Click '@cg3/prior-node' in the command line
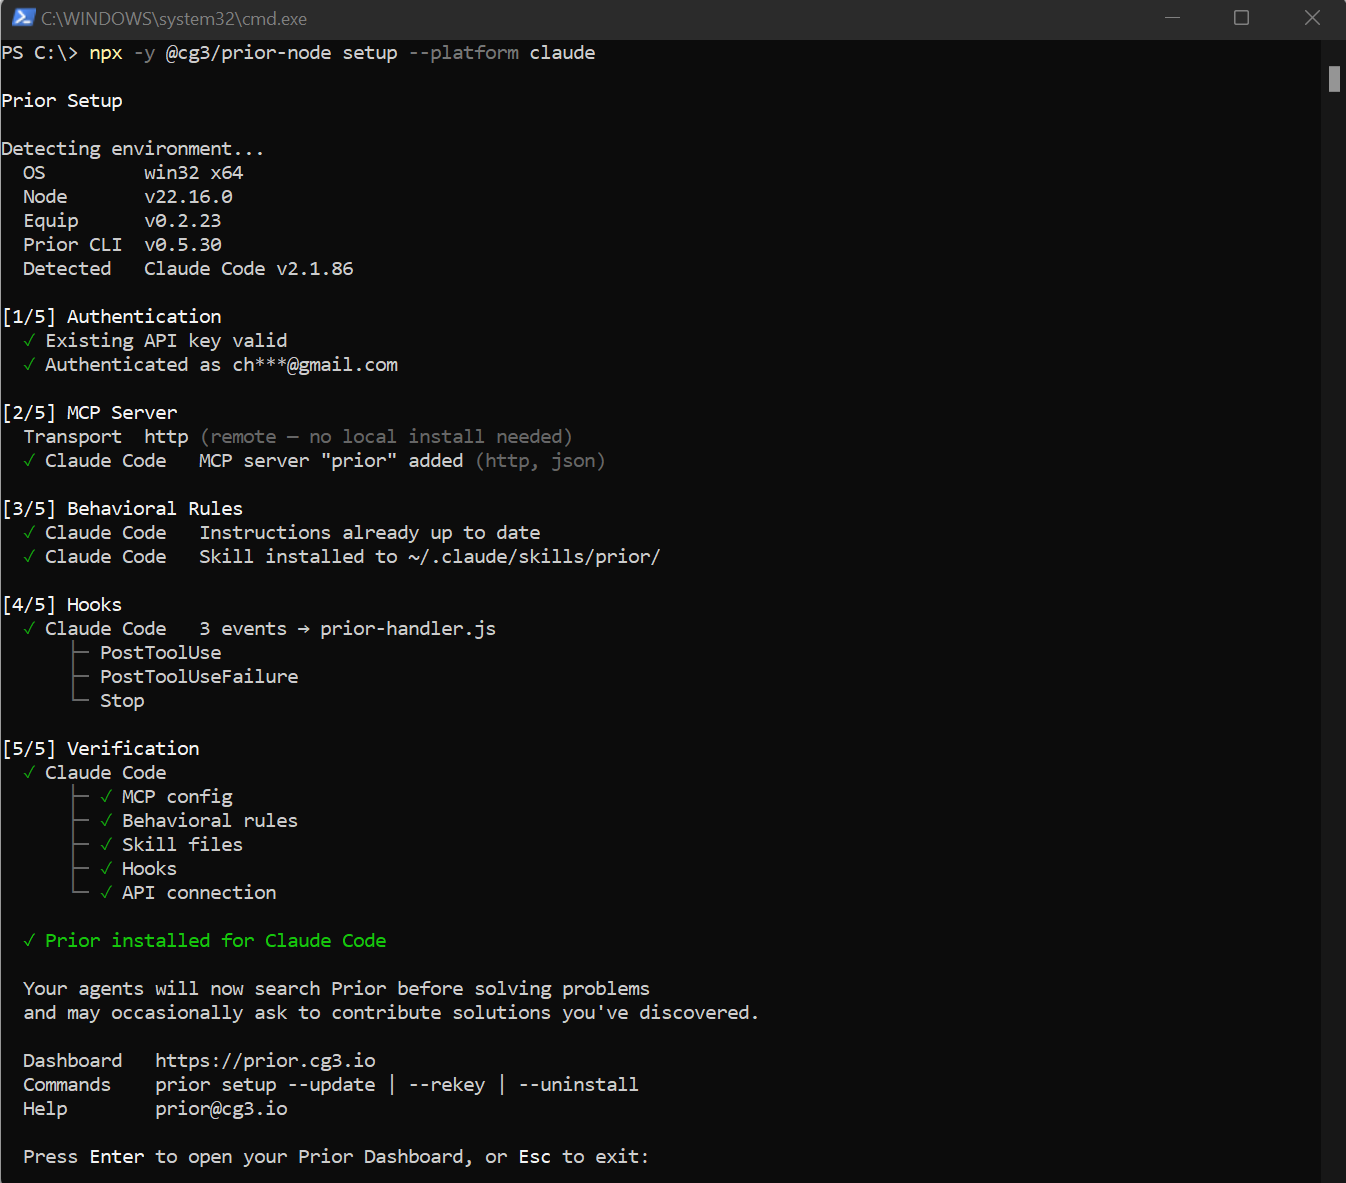The height and width of the screenshot is (1183, 1346). click(x=248, y=53)
